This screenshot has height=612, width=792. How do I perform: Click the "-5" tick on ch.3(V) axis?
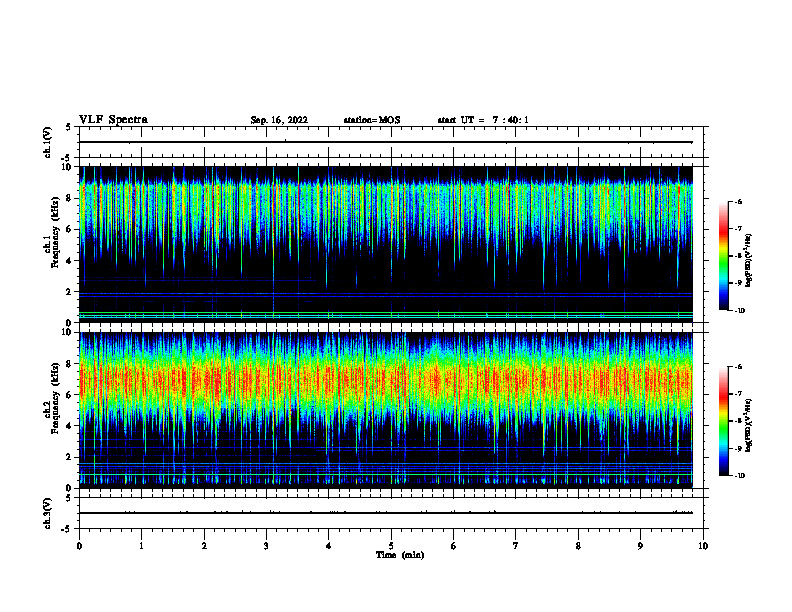(66, 529)
